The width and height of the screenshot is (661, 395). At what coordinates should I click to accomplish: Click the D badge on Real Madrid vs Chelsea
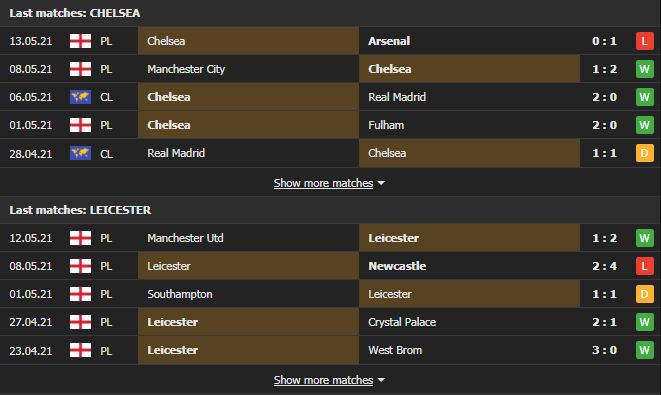(x=645, y=153)
